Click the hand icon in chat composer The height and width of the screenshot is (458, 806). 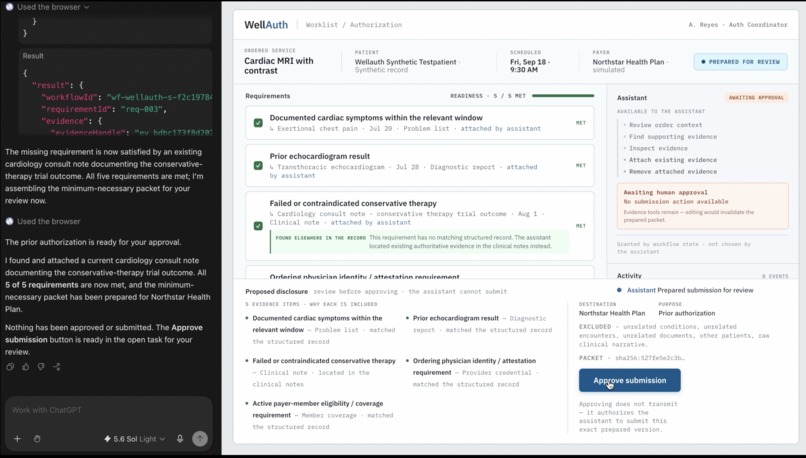(37, 438)
